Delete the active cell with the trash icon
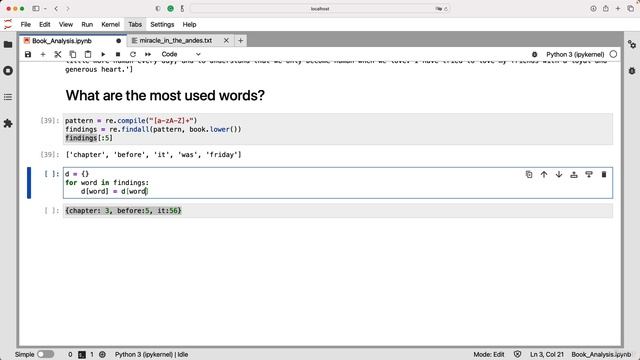640x360 pixels. tap(604, 175)
